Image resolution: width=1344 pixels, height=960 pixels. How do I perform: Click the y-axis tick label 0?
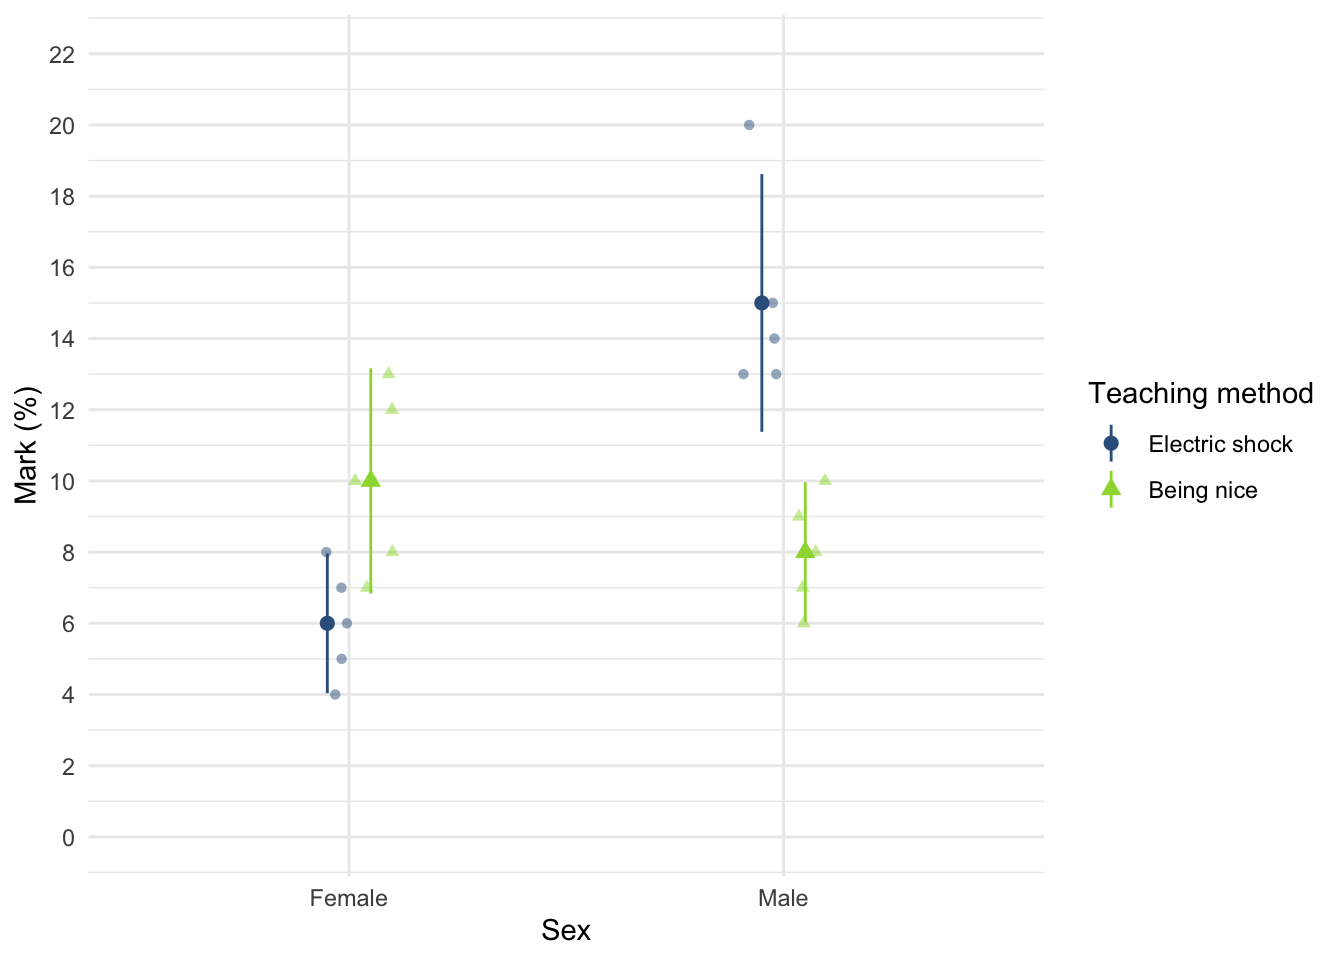68,837
